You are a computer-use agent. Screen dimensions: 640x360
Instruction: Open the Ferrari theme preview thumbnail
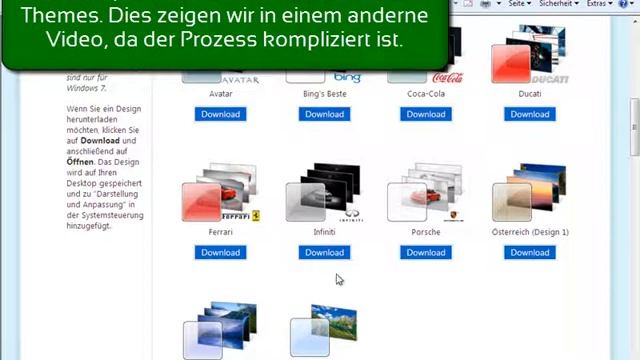coord(221,192)
